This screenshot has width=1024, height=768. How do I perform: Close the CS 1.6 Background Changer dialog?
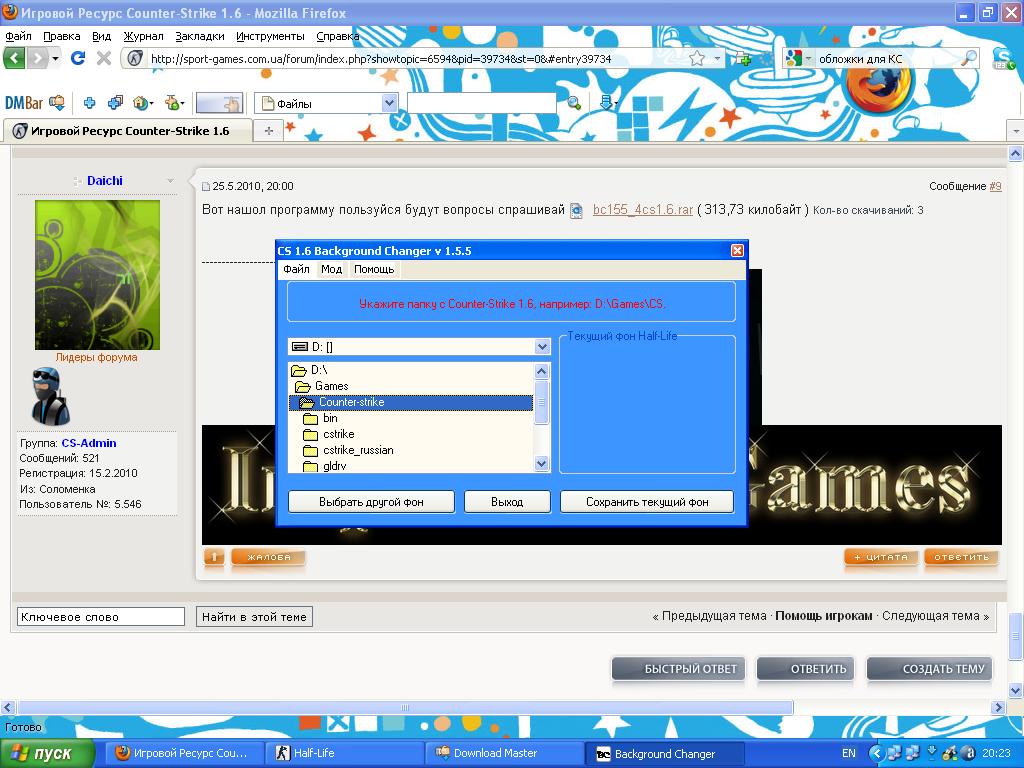pos(737,251)
